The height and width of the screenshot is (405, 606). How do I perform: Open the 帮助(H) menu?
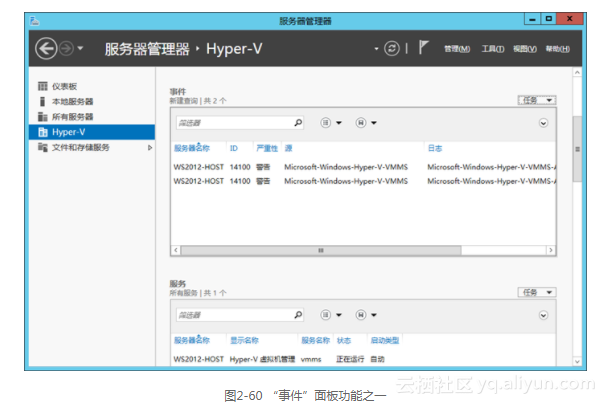pos(557,49)
